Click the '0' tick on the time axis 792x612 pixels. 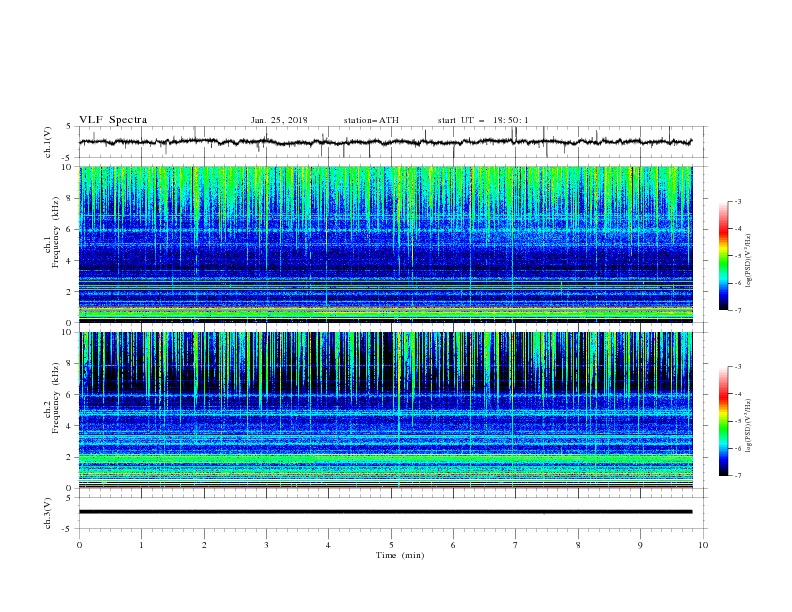tap(79, 545)
